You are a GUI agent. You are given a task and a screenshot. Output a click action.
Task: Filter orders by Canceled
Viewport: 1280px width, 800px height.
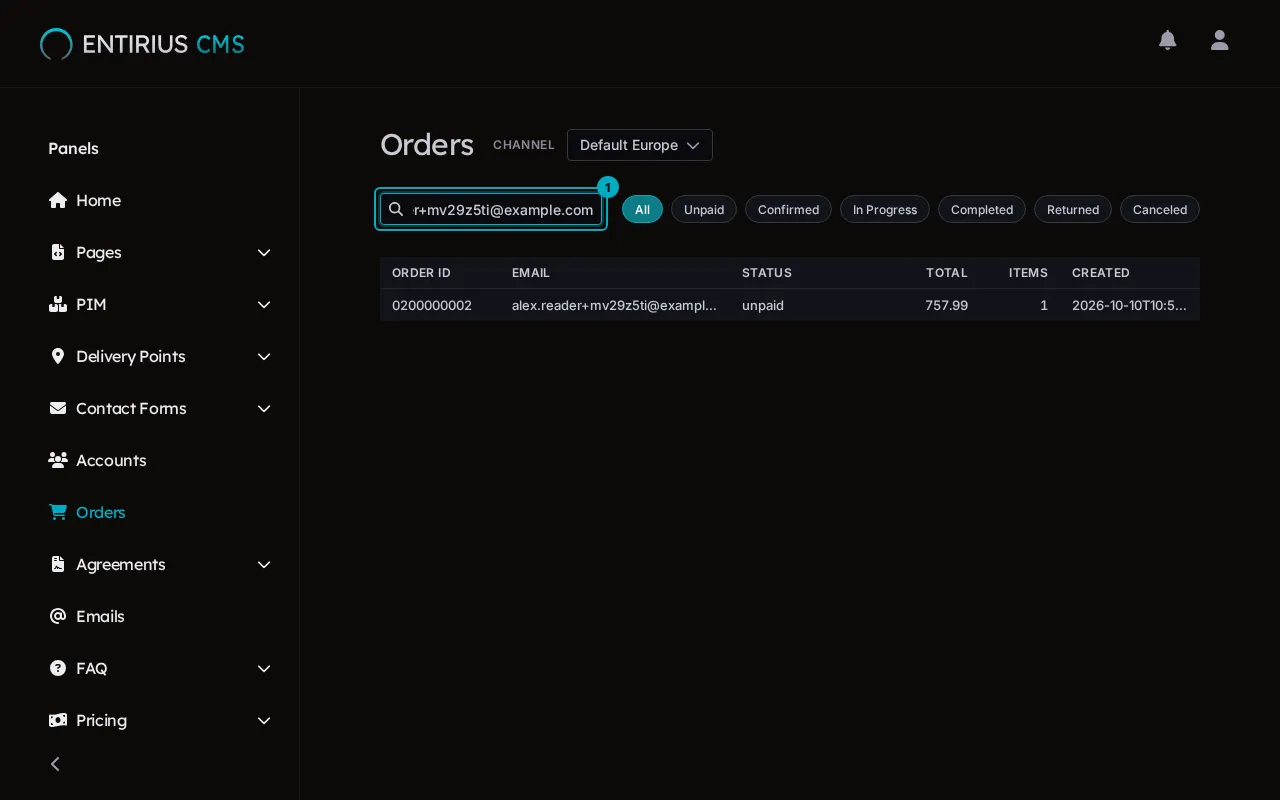[1160, 209]
